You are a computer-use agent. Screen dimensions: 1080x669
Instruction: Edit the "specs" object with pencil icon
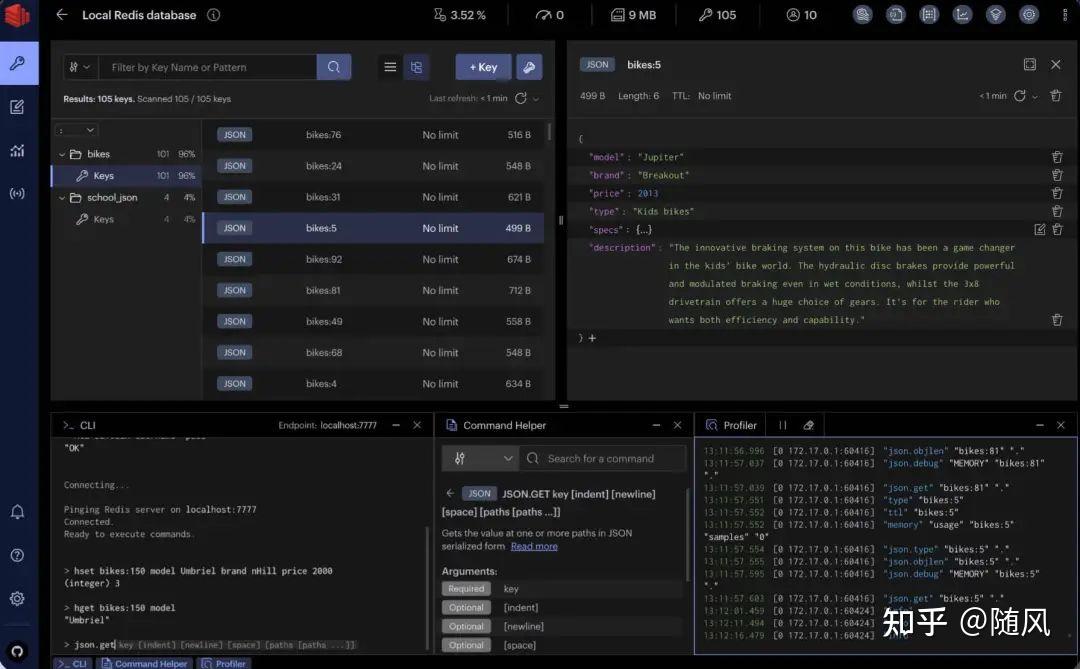1039,229
